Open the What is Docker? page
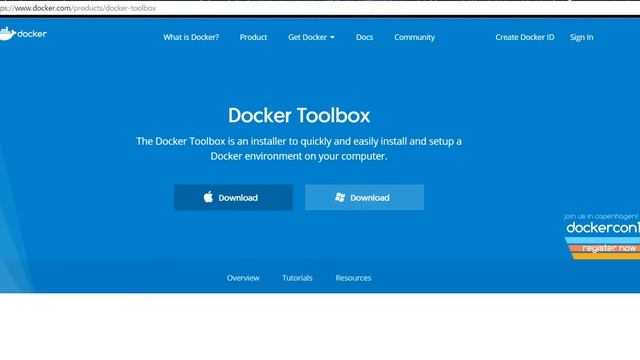 coord(191,37)
